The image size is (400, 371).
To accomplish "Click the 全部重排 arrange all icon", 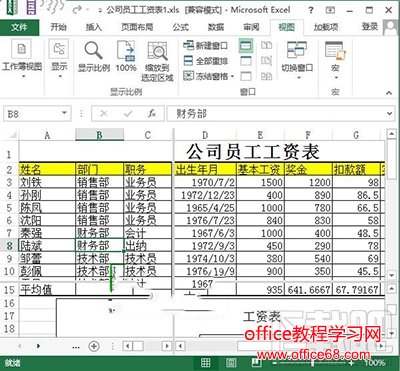I will 189,61.
